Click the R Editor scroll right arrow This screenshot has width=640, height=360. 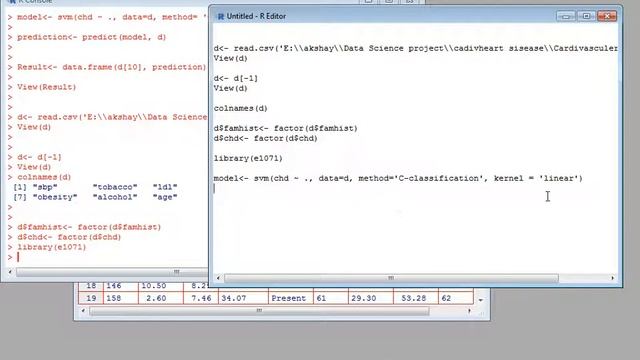[x=612, y=278]
